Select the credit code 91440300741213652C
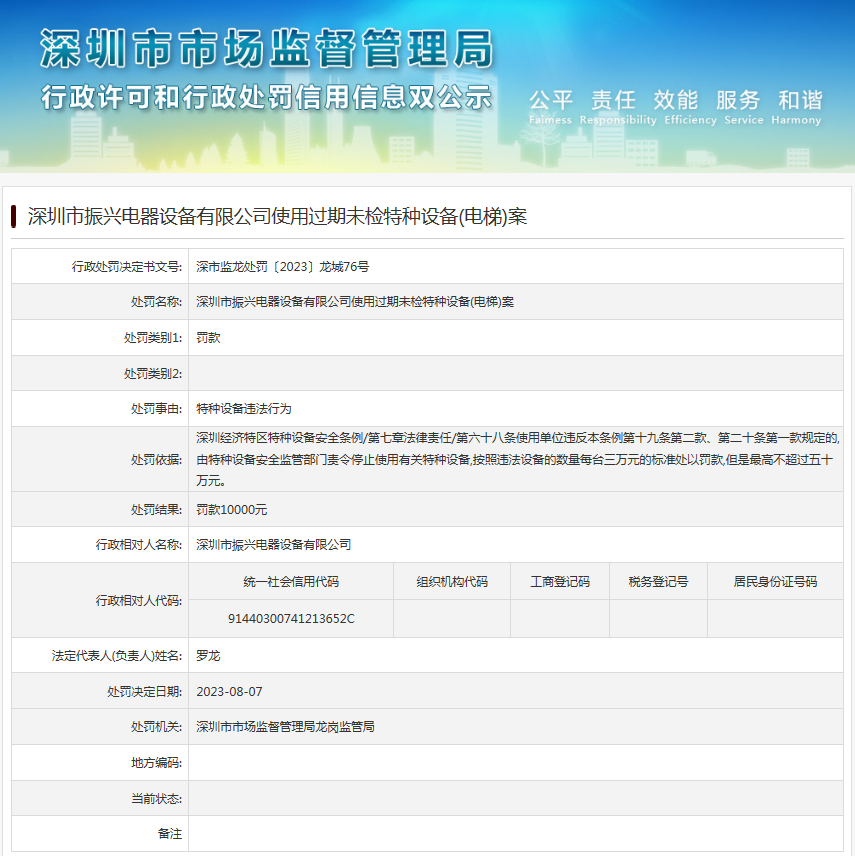The height and width of the screenshot is (856, 855). coord(291,618)
